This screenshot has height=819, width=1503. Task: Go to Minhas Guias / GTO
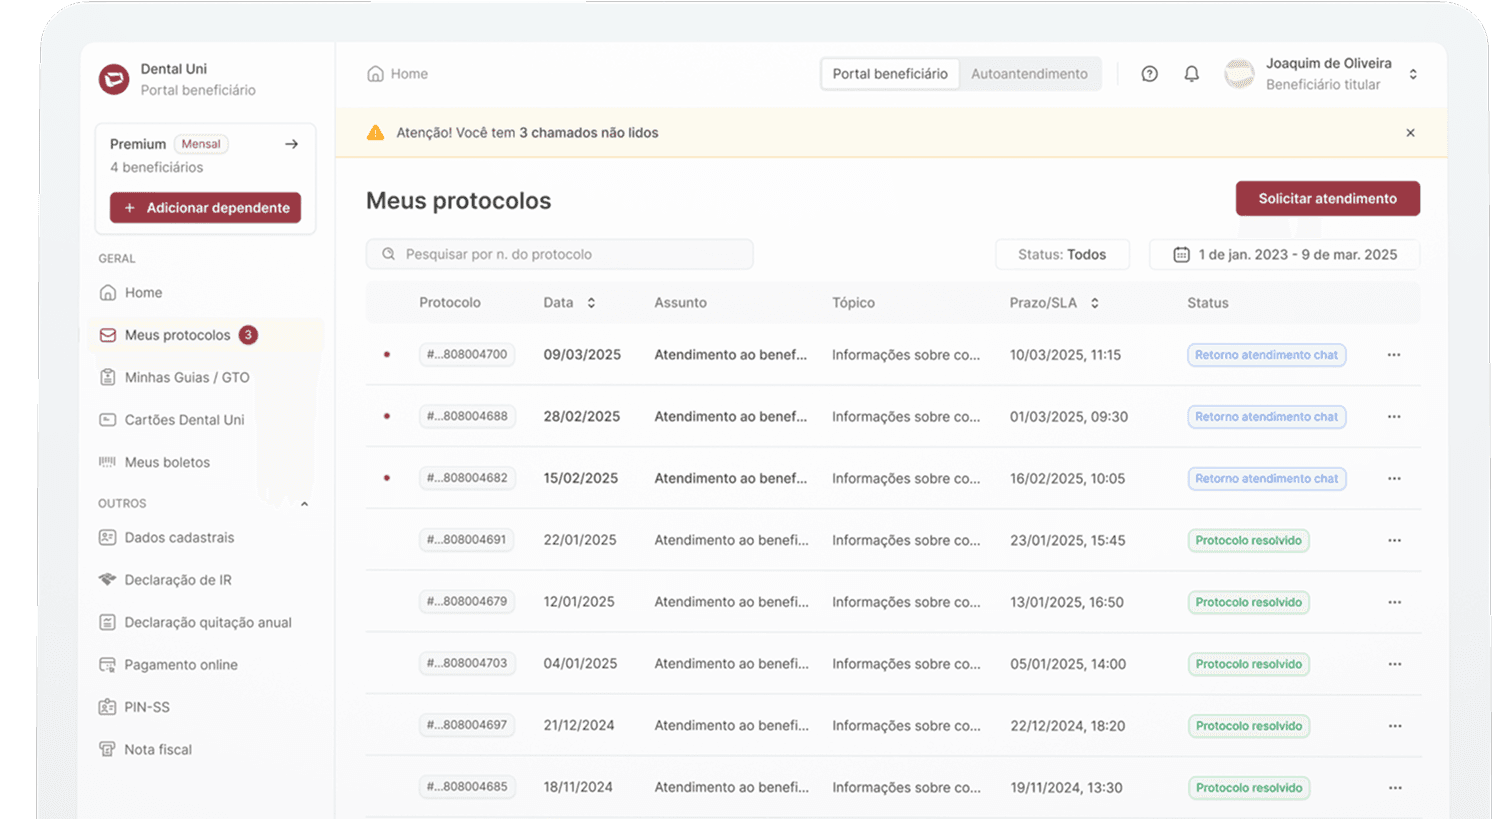click(x=186, y=377)
